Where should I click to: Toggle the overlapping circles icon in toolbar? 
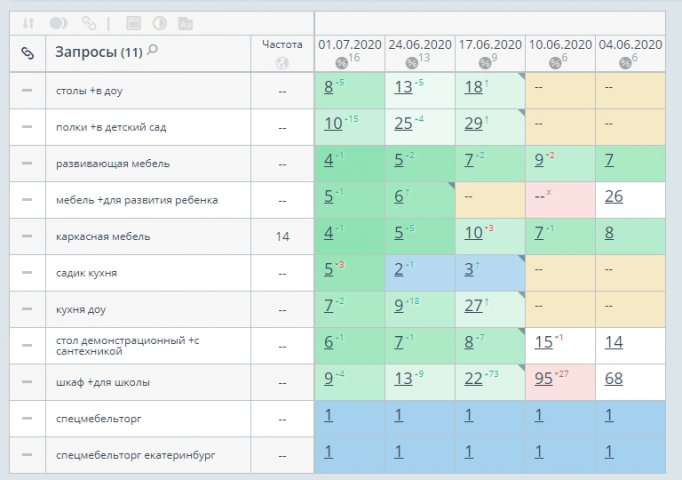click(58, 23)
